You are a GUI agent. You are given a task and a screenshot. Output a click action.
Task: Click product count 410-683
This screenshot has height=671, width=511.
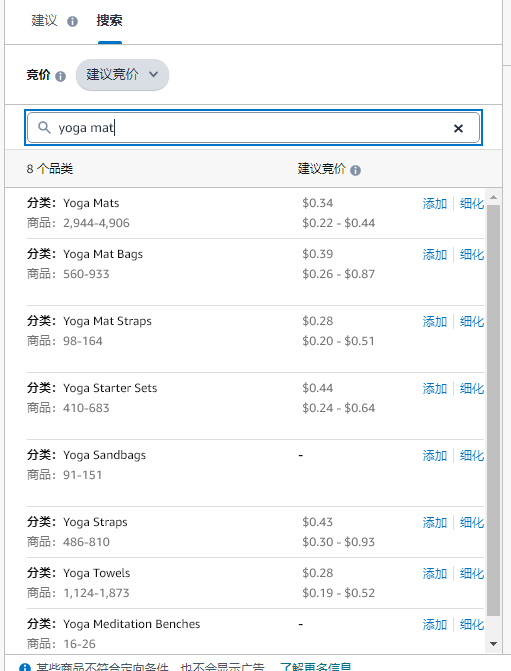[x=86, y=408]
